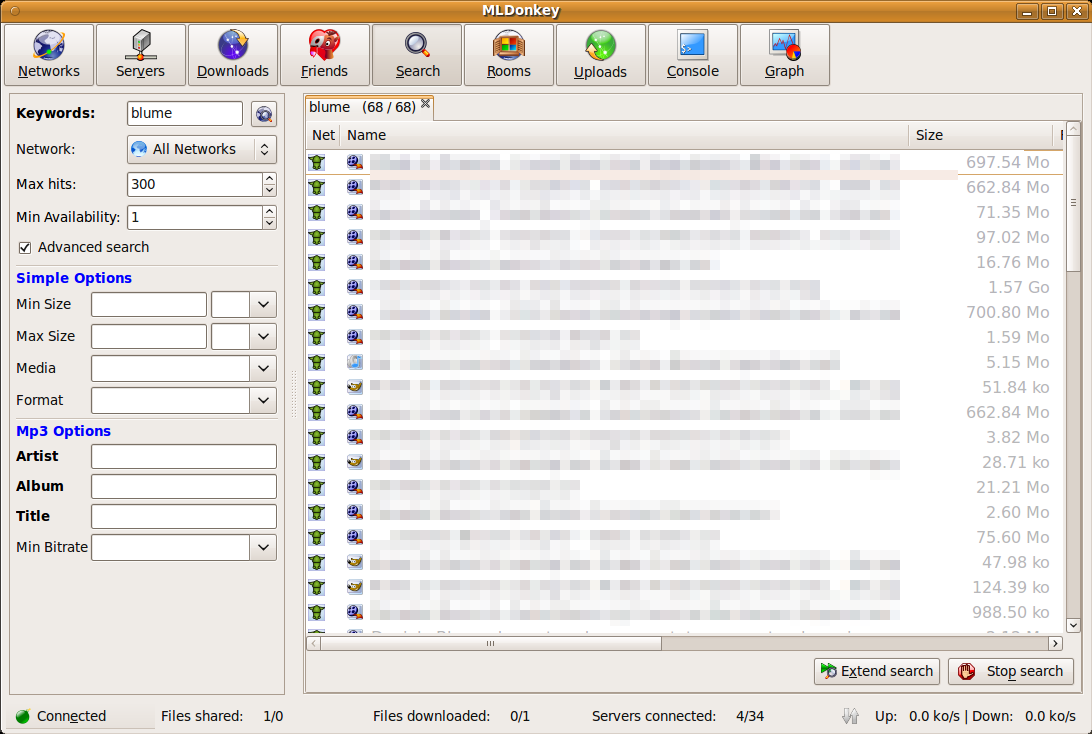Image resolution: width=1092 pixels, height=734 pixels.
Task: Click the file type icon of the 5.15 Mo result
Action: pyautogui.click(x=354, y=362)
